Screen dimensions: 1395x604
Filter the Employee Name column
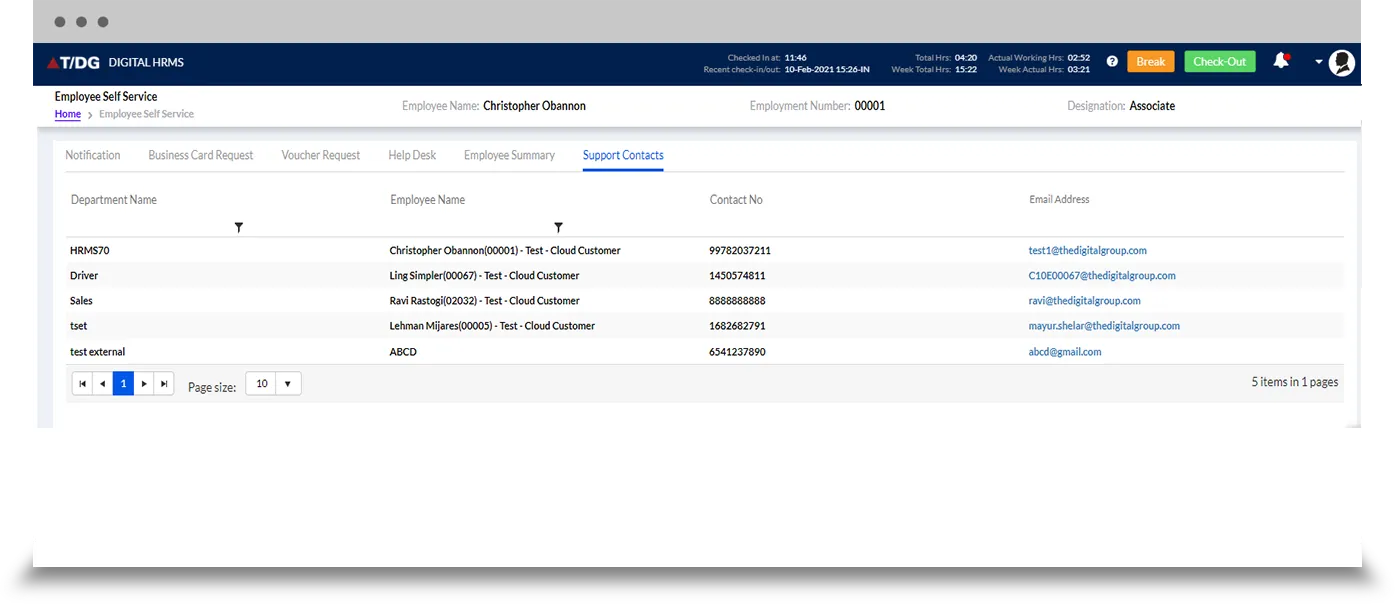click(558, 228)
